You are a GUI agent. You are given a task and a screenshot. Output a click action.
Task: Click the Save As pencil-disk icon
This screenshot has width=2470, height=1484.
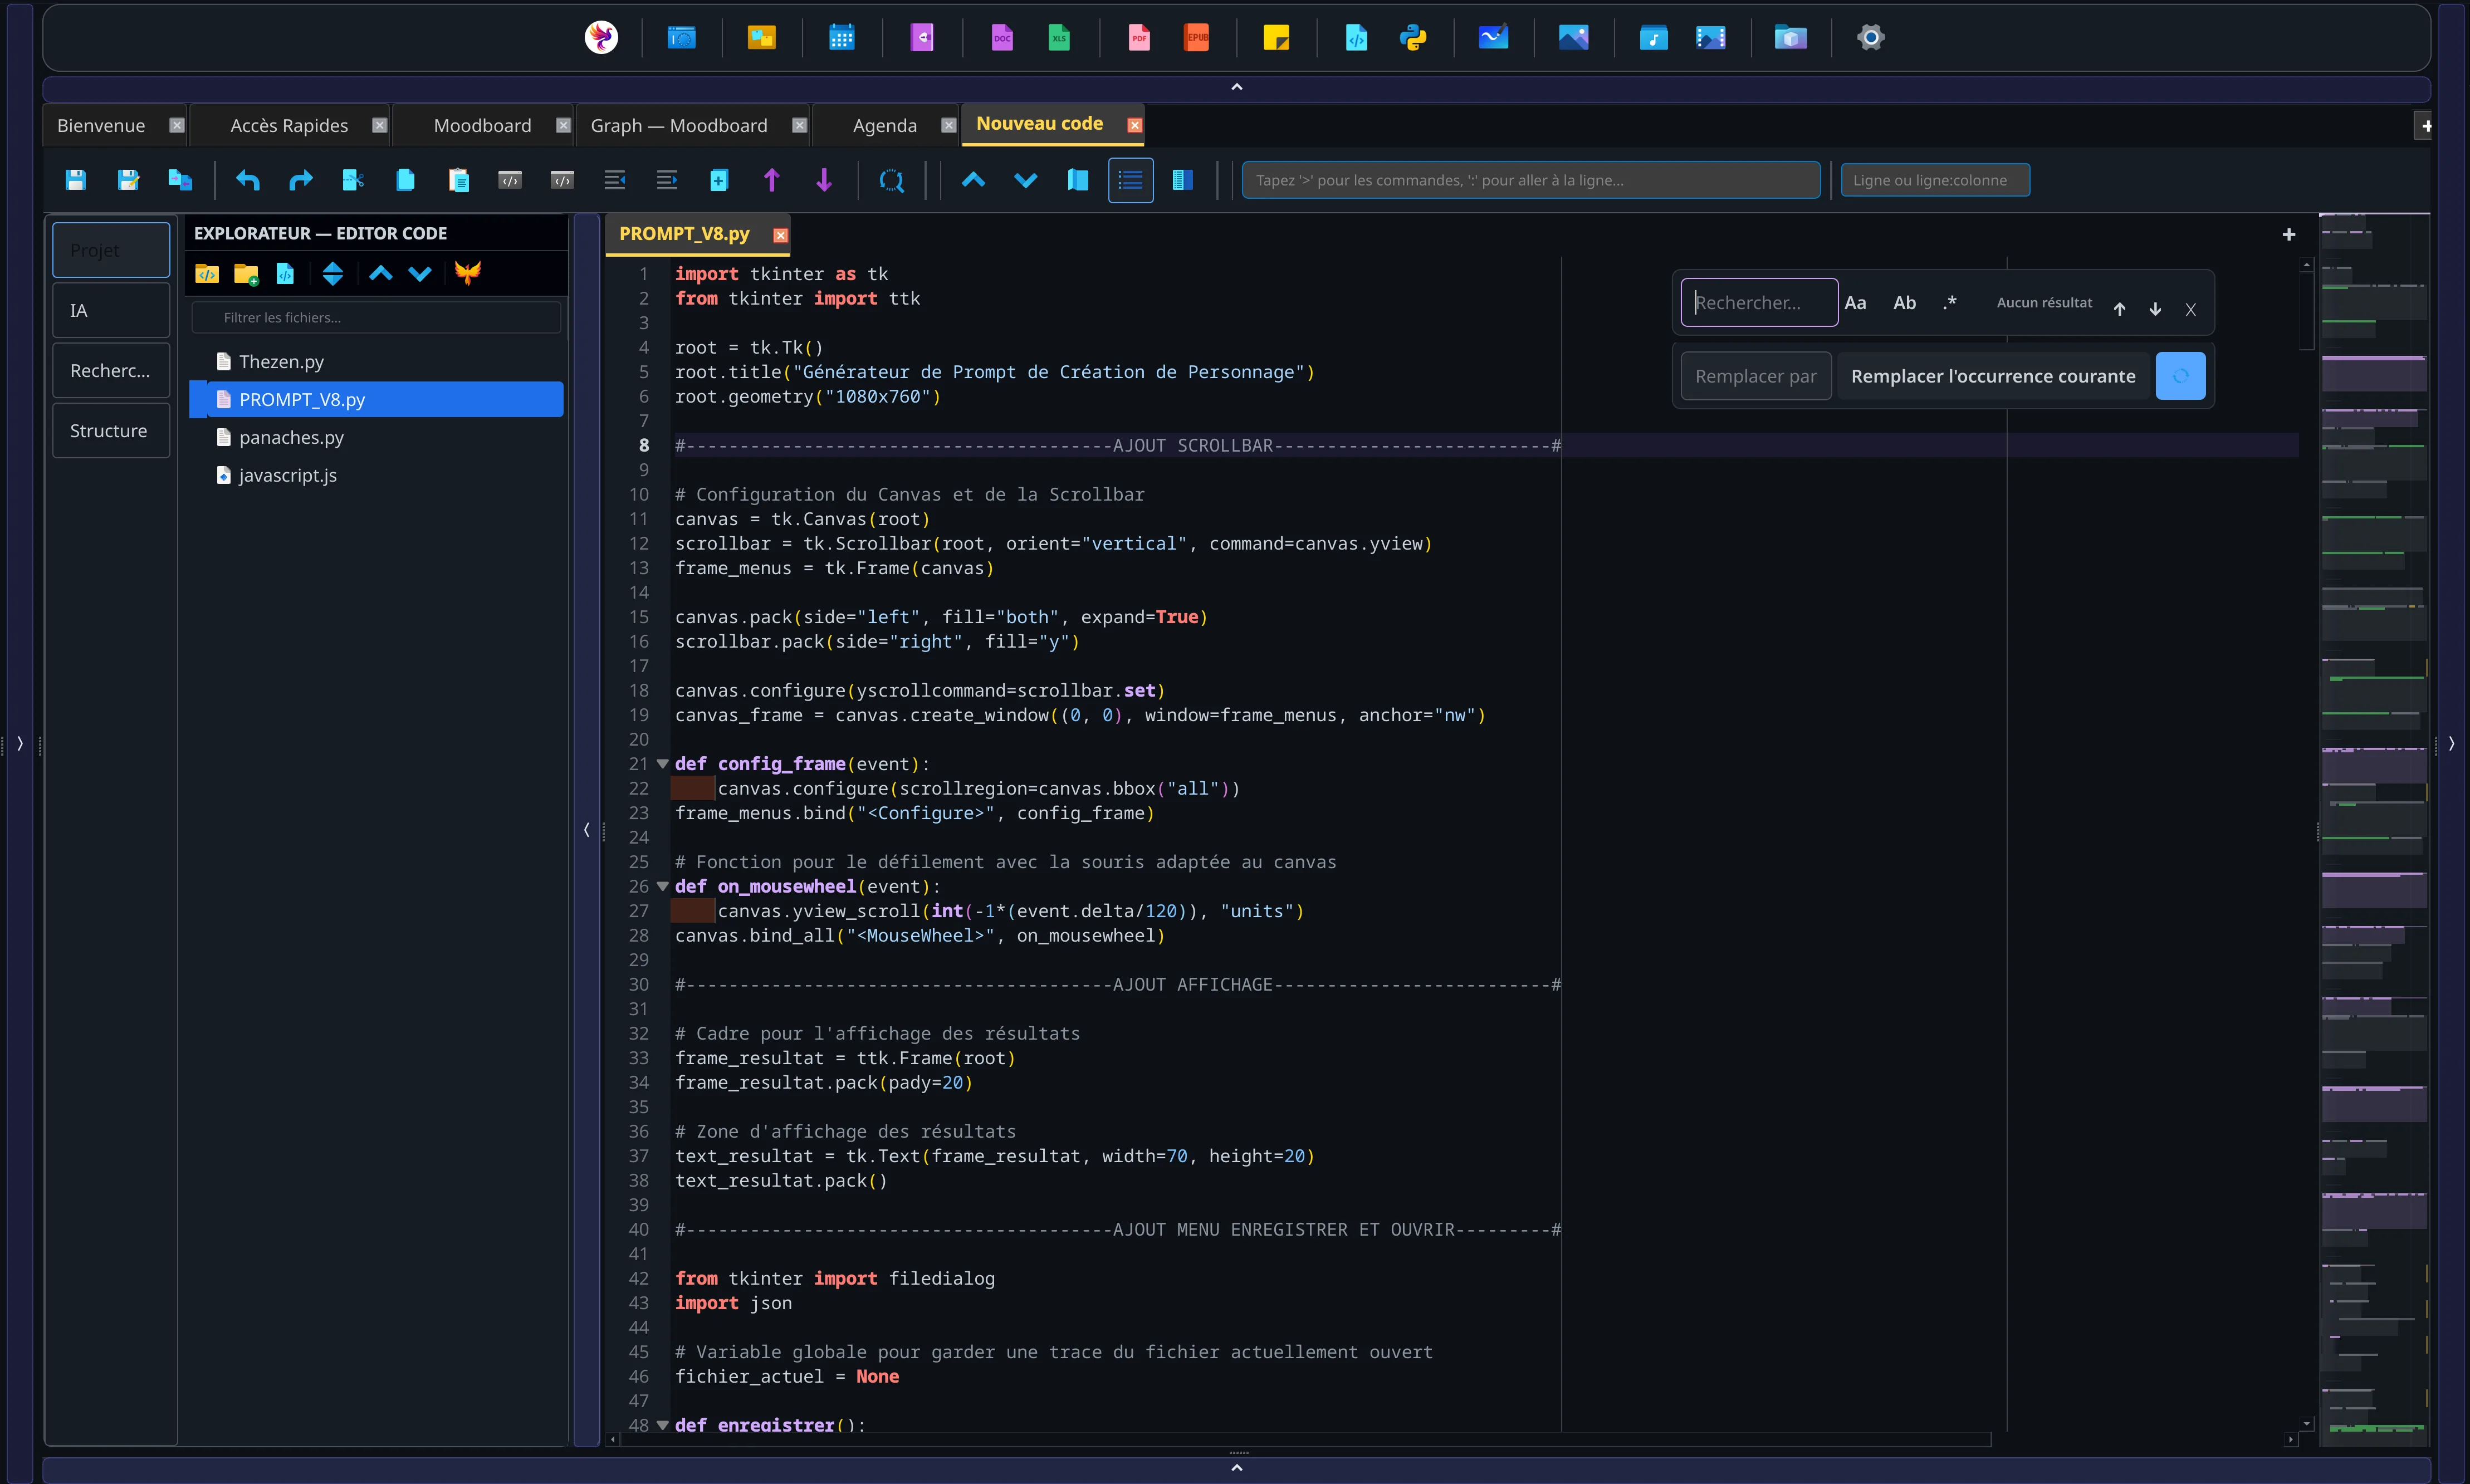tap(128, 180)
